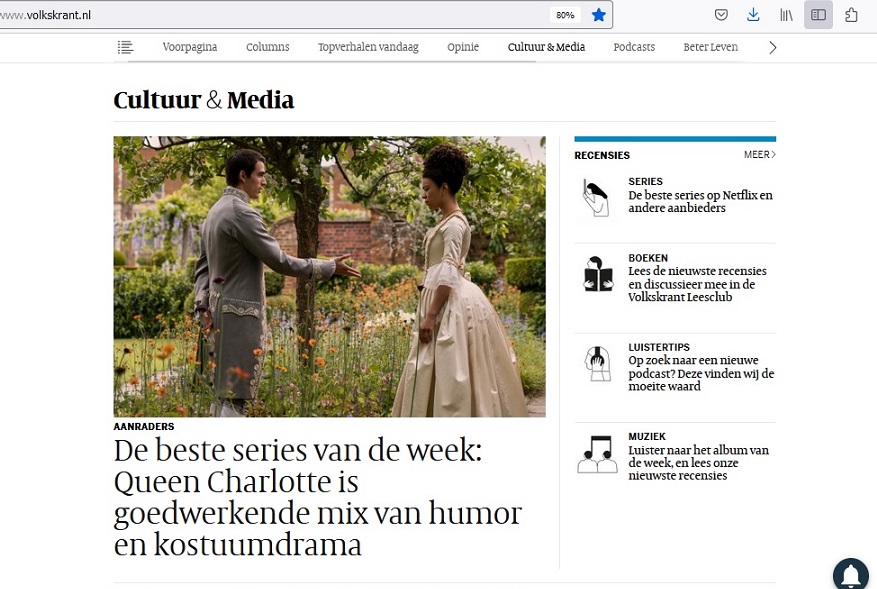Open the library bookshelf icon

click(786, 15)
